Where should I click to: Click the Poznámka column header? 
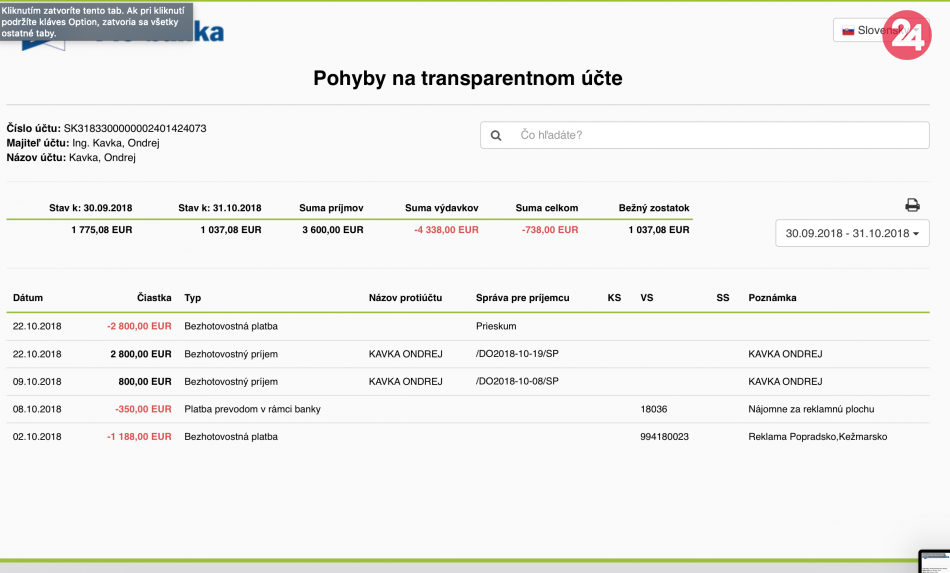pyautogui.click(x=772, y=298)
